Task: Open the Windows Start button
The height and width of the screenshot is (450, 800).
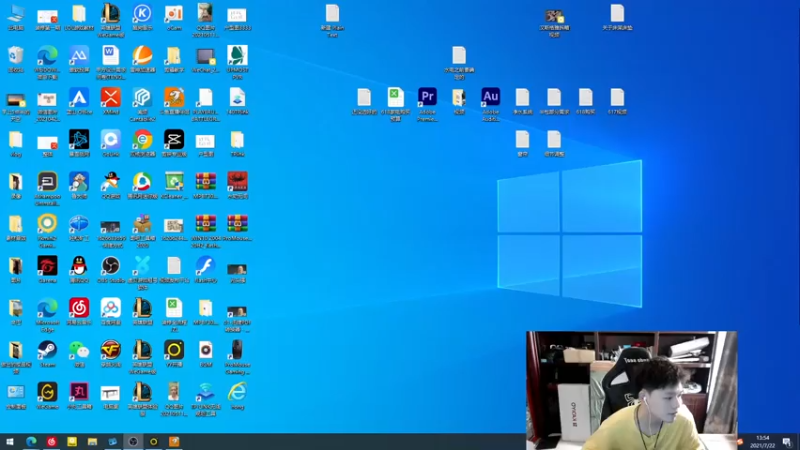Action: point(10,442)
